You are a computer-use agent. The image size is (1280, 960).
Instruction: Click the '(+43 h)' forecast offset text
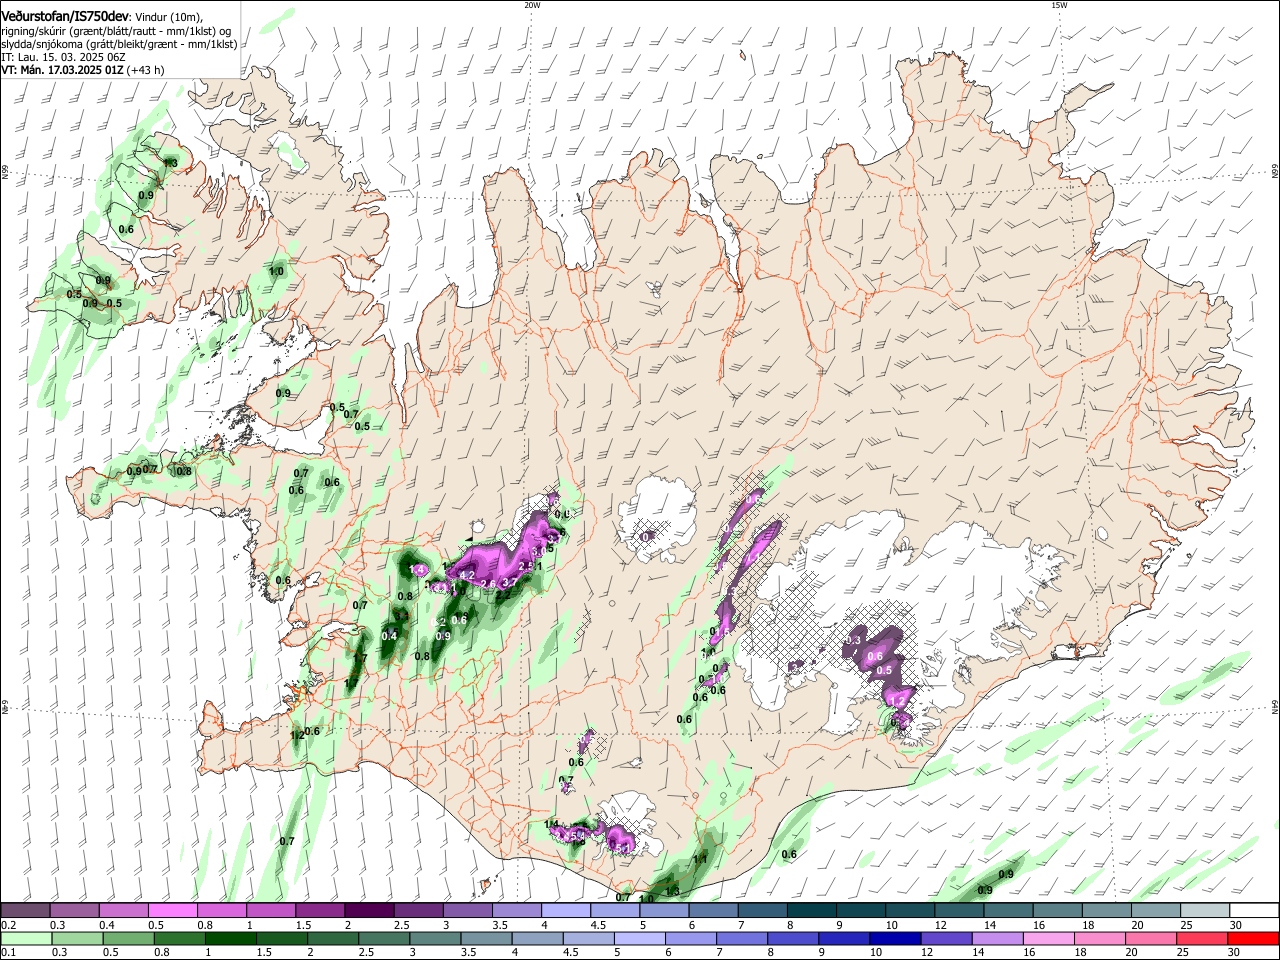click(146, 70)
